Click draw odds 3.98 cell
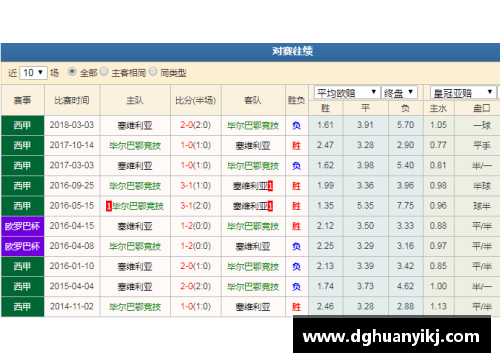The width and height of the screenshot is (500, 362). tap(366, 166)
